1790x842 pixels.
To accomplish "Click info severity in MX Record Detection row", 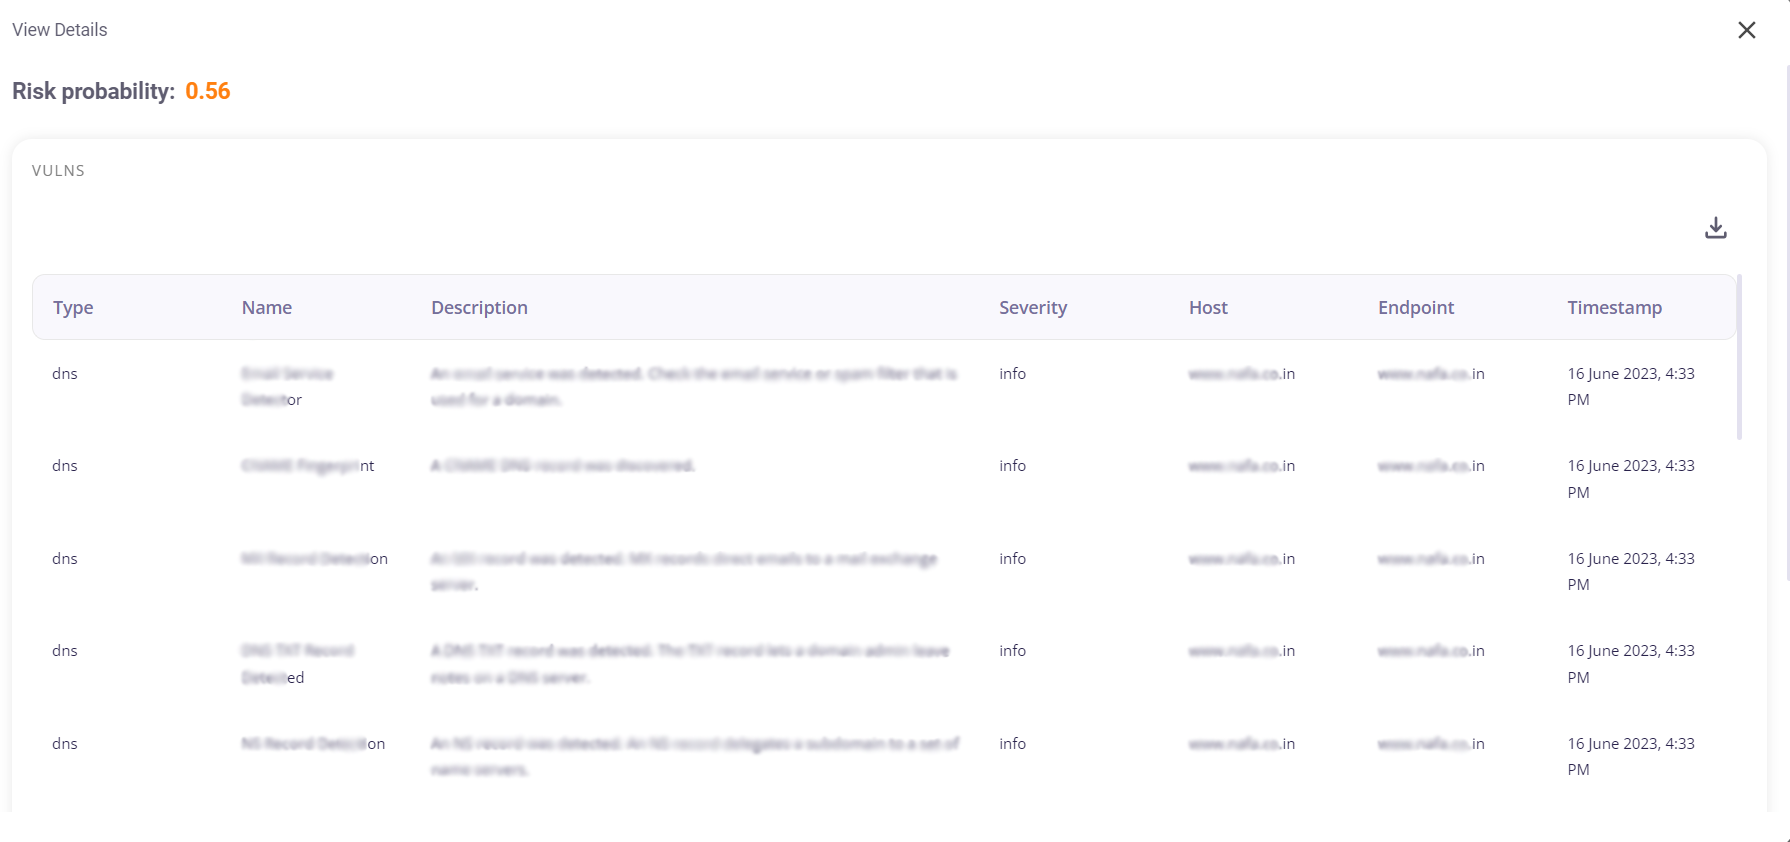I will click(x=1012, y=559).
